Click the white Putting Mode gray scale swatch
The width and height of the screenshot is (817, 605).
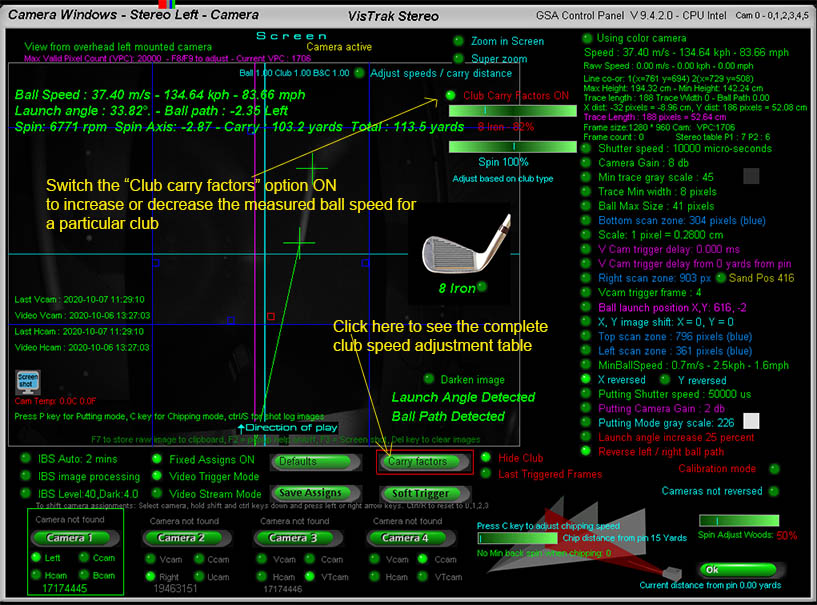(x=751, y=423)
